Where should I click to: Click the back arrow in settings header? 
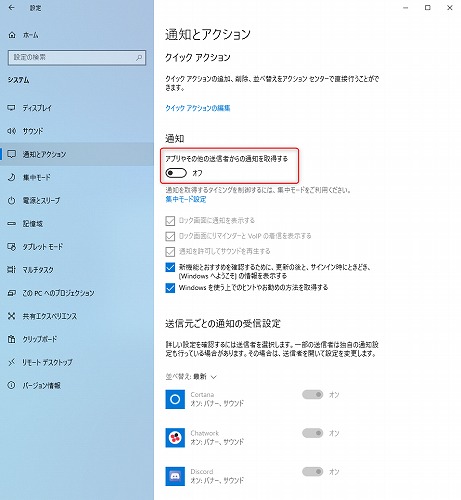point(12,7)
